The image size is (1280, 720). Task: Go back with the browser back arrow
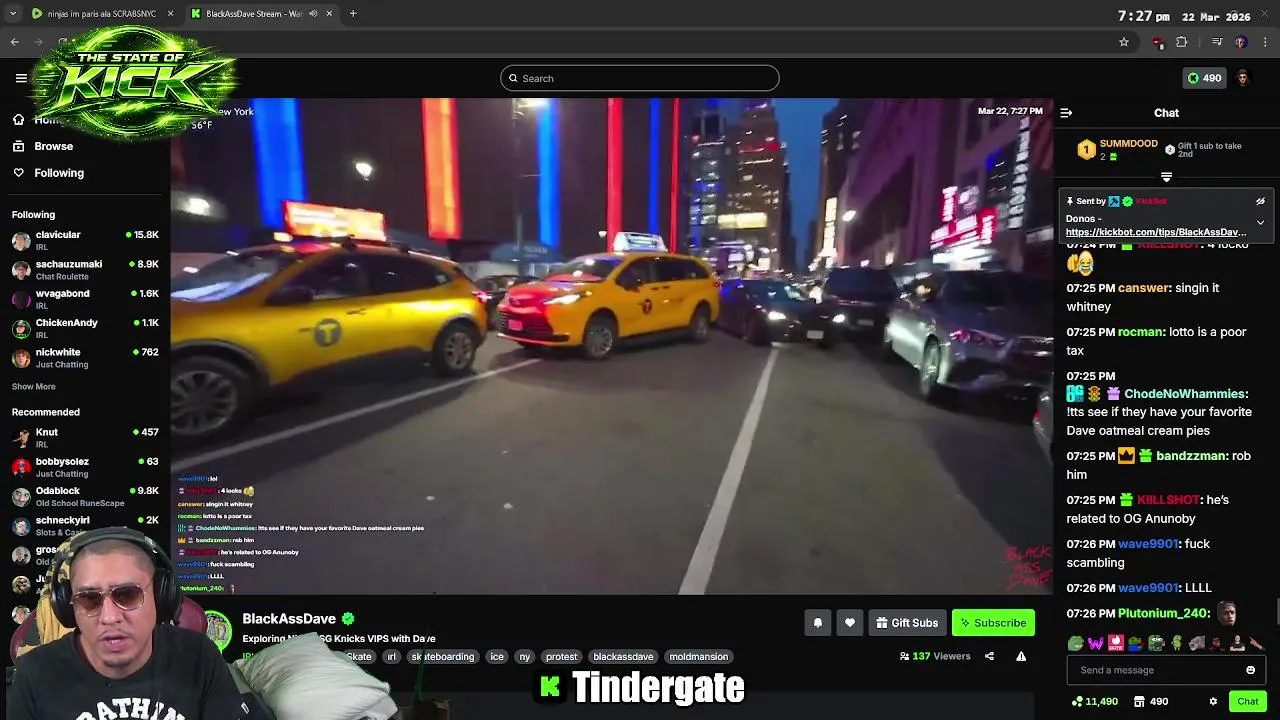point(15,42)
